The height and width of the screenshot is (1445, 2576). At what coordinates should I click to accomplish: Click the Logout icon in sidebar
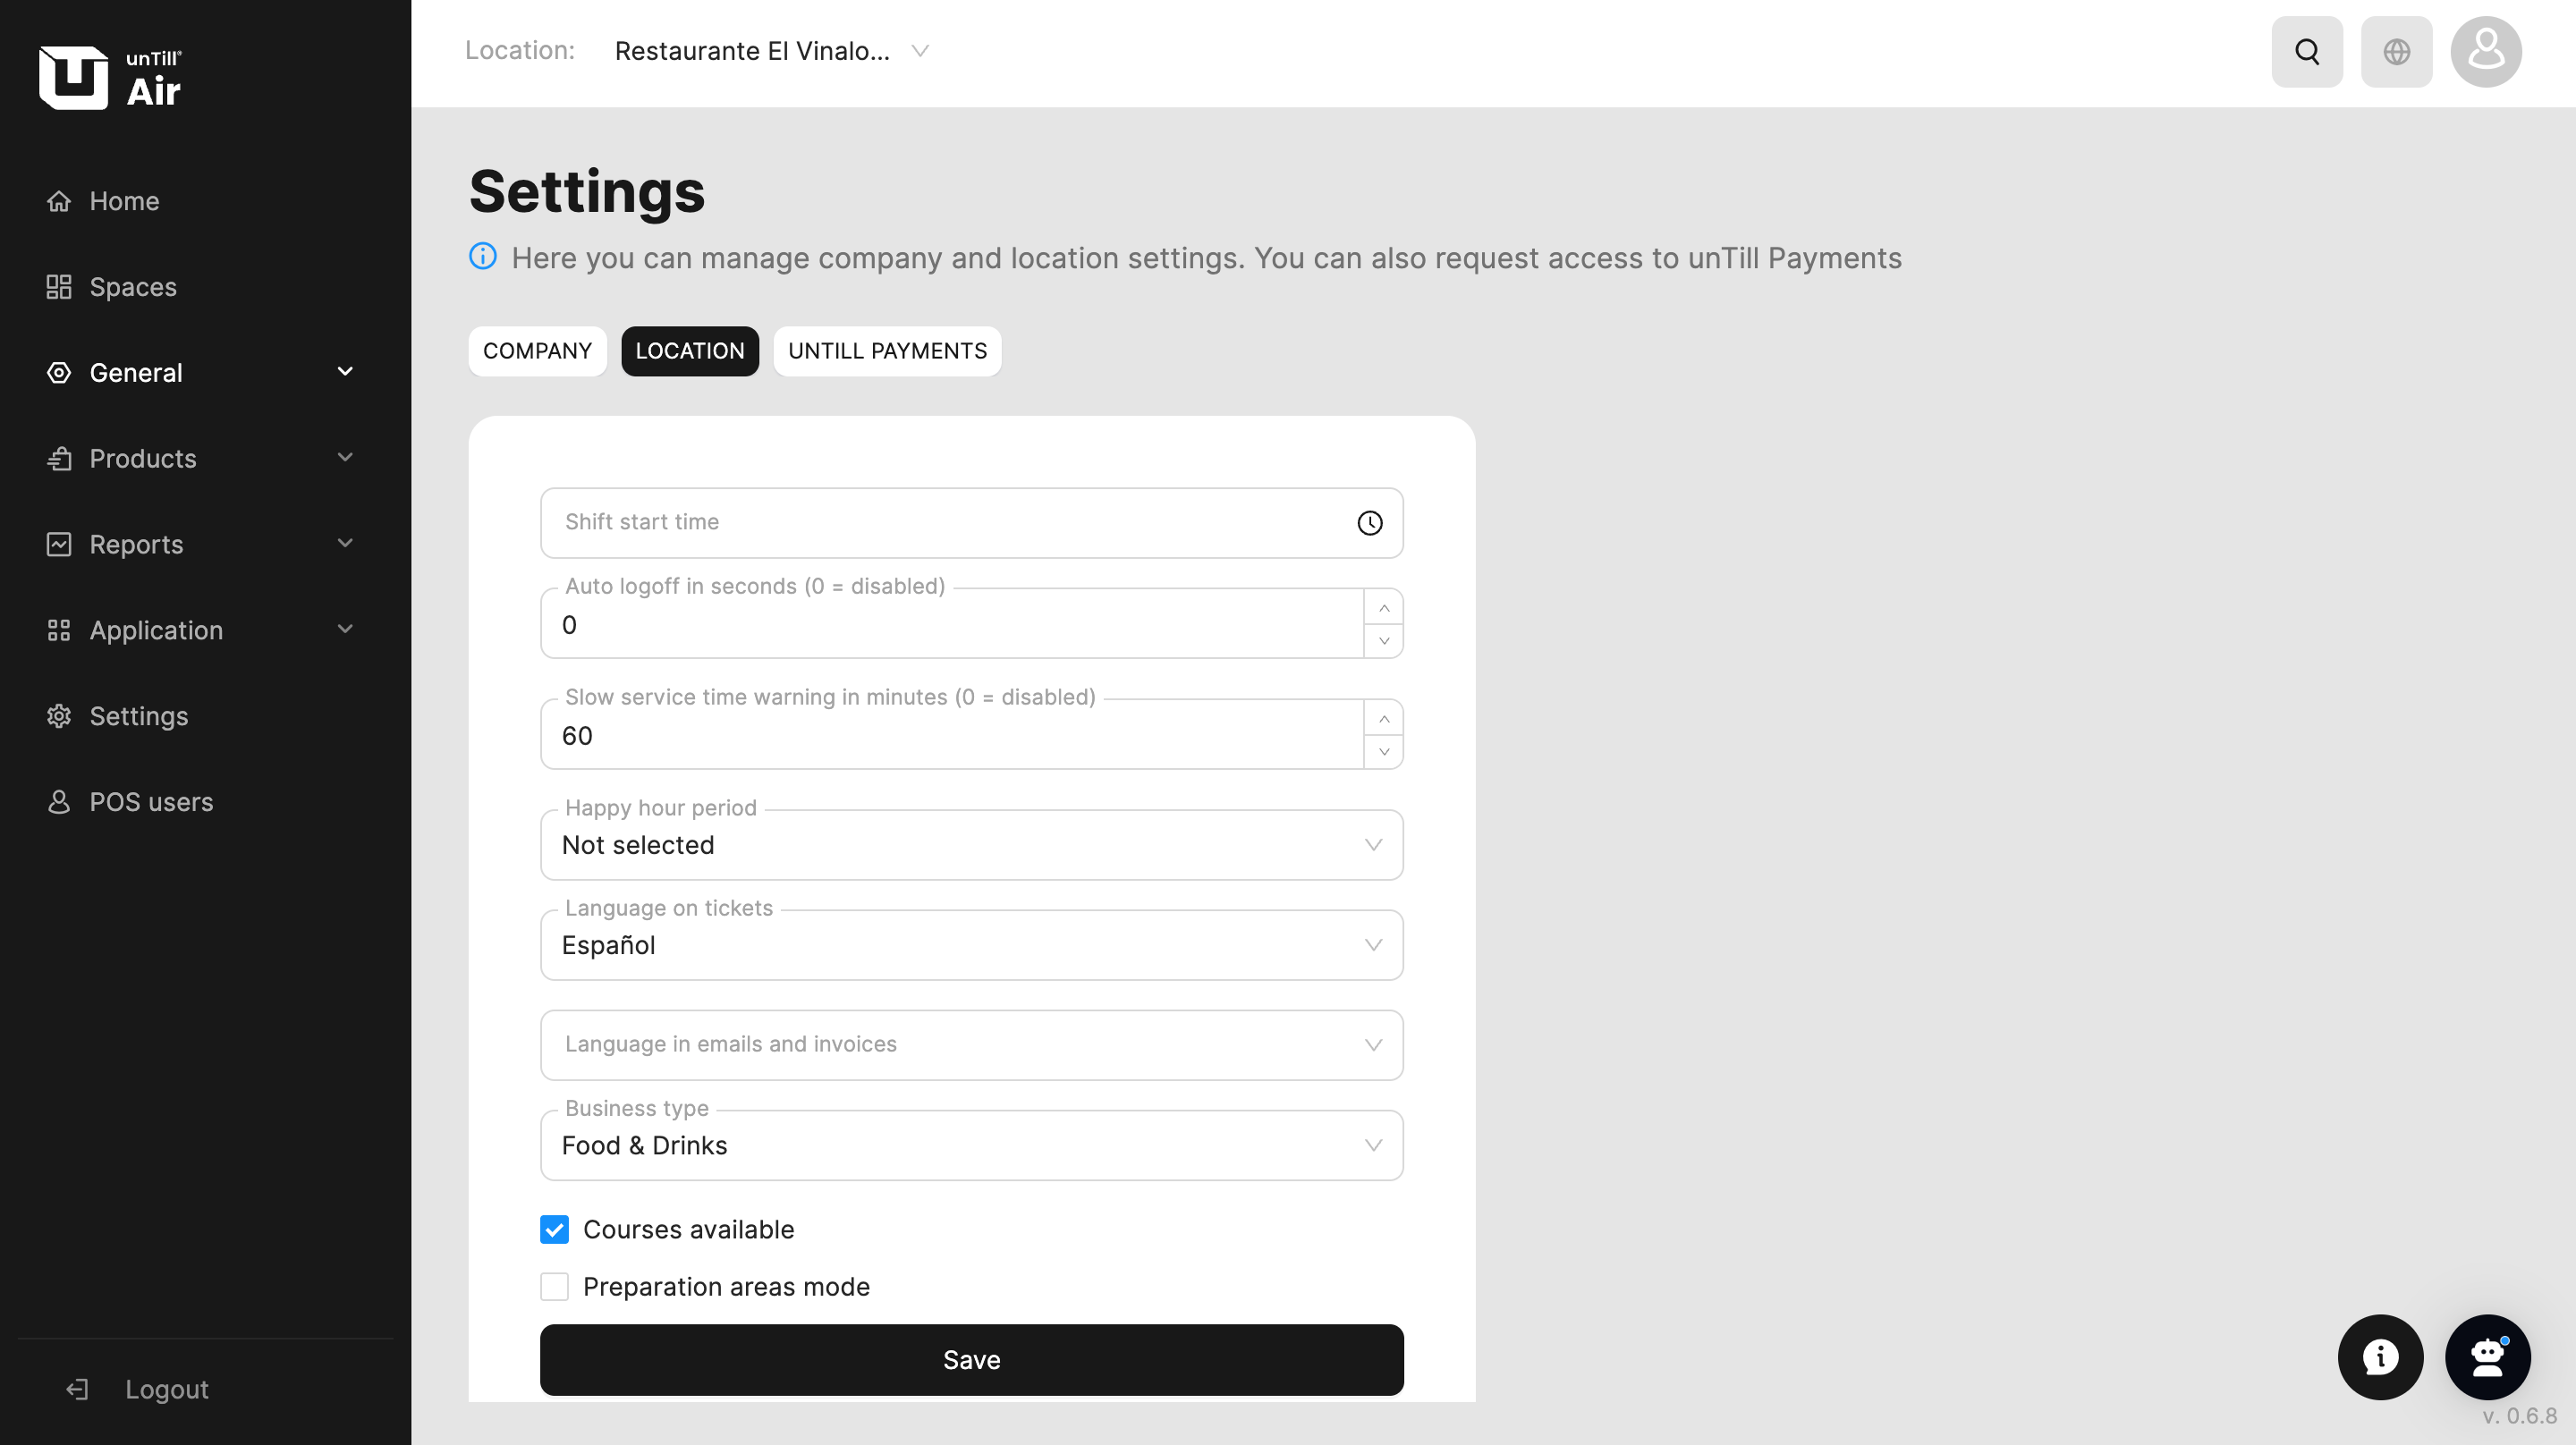pyautogui.click(x=77, y=1389)
